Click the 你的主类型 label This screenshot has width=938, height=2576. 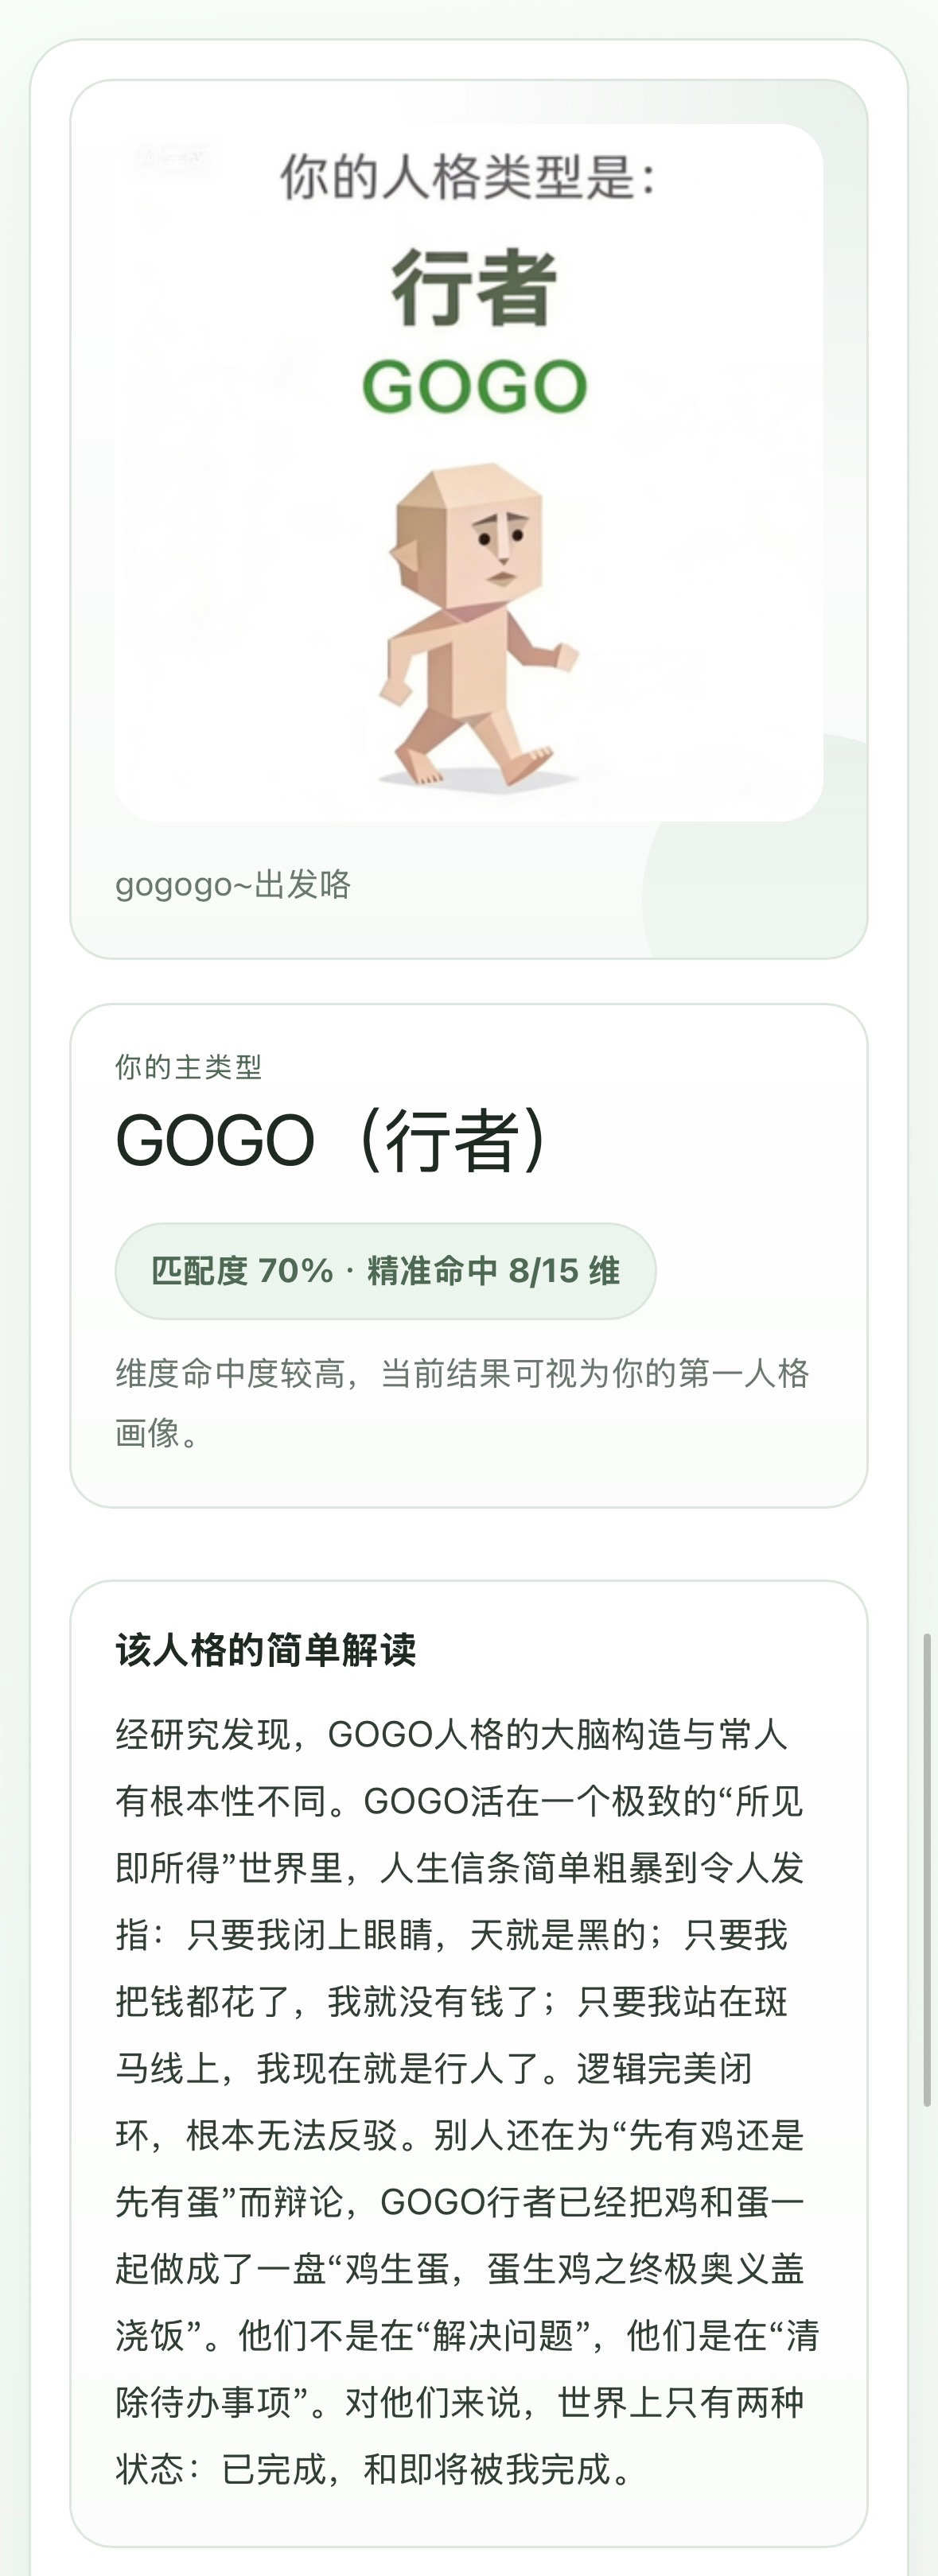click(x=188, y=1067)
